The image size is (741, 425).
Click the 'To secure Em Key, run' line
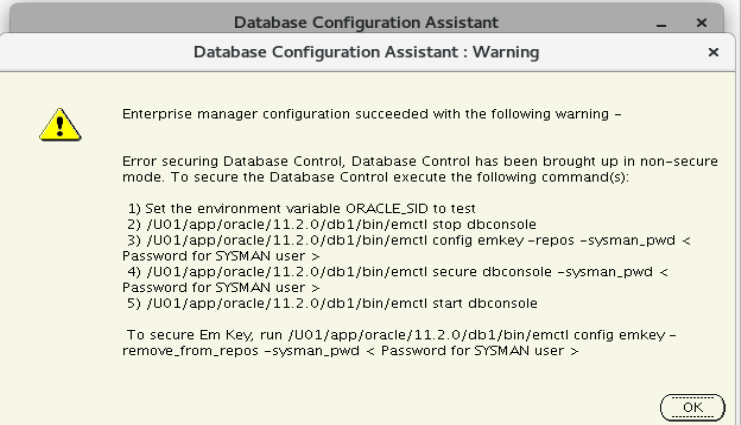click(x=402, y=335)
